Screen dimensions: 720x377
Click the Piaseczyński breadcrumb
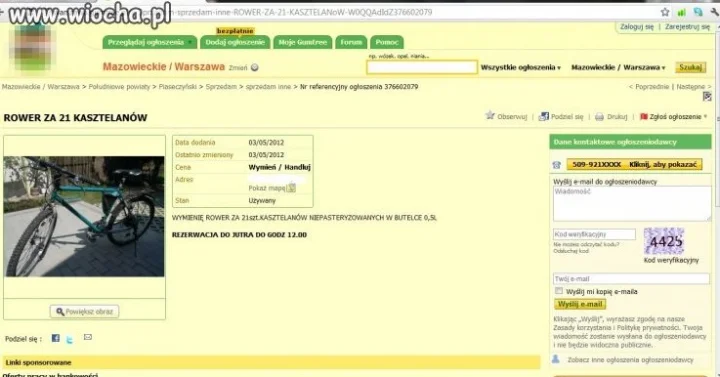tap(178, 87)
